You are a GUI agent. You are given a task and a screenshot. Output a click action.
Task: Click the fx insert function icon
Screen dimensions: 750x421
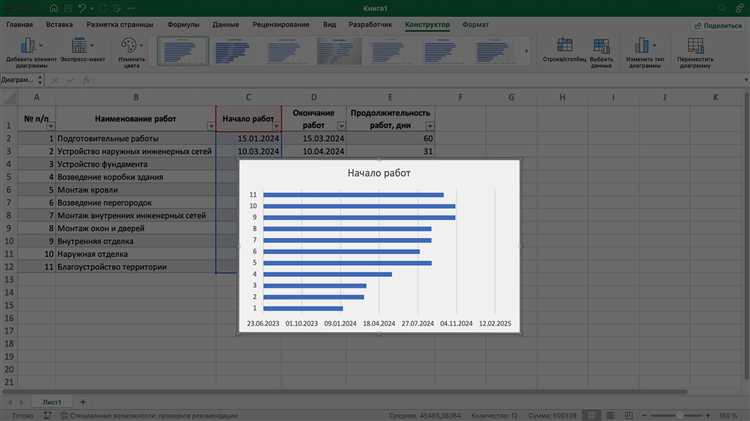click(87, 80)
